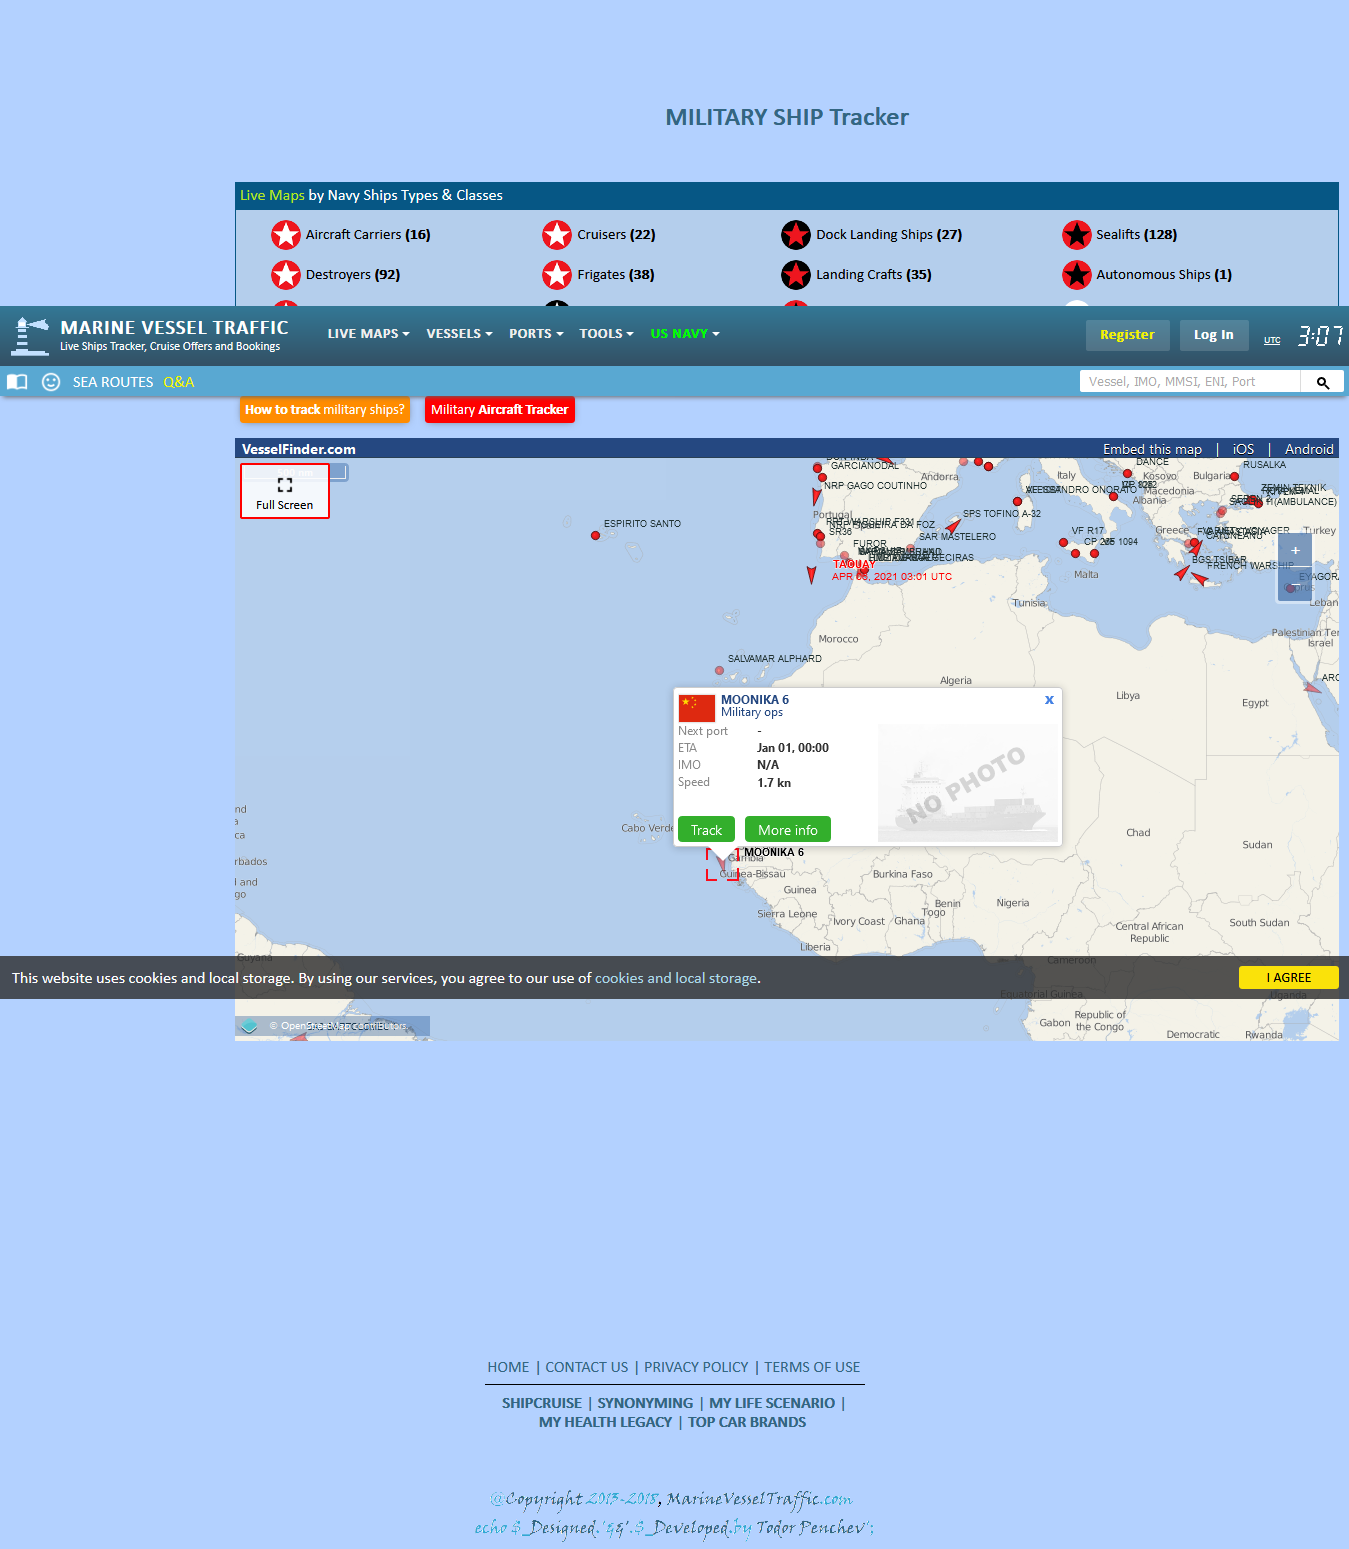Open the cookies and local storage link
Image resolution: width=1349 pixels, height=1549 pixels.
[676, 978]
